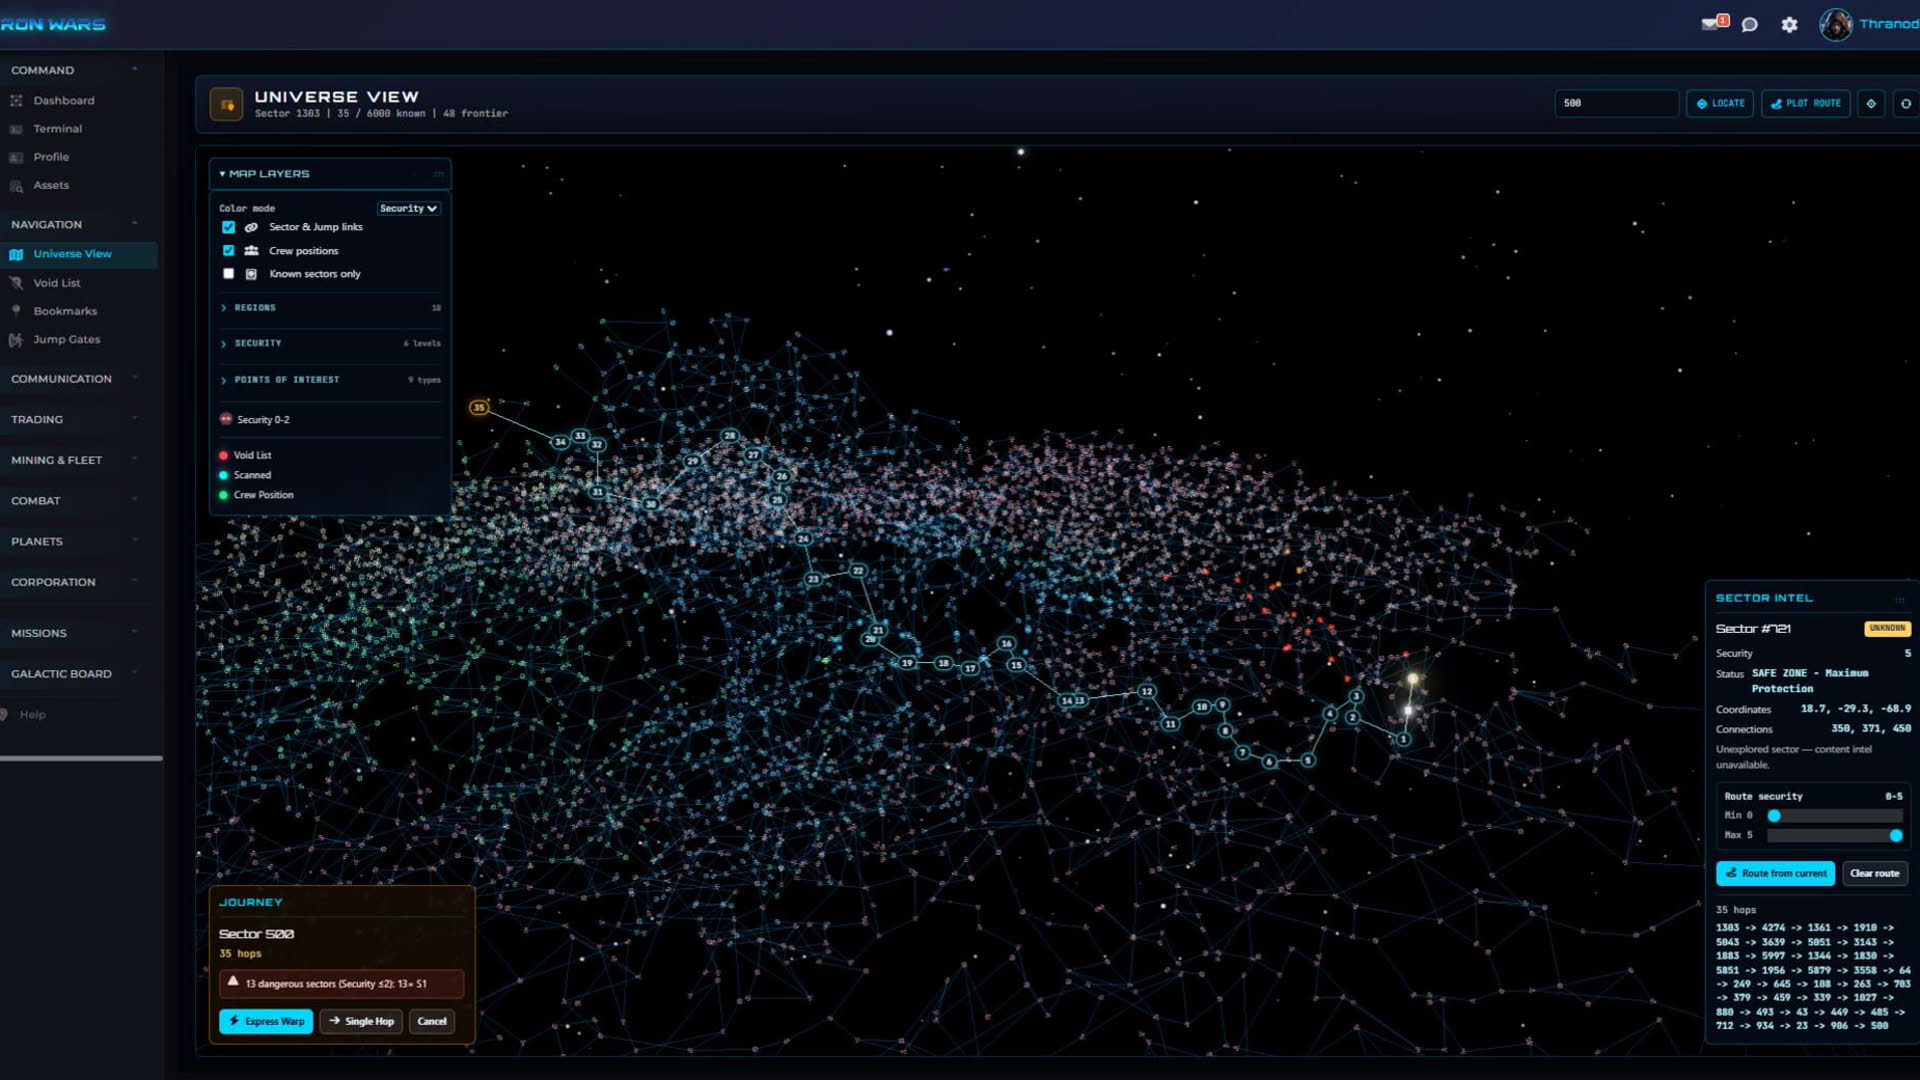Cancel the journey
Viewport: 1920px width, 1080px height.
[x=432, y=1021]
